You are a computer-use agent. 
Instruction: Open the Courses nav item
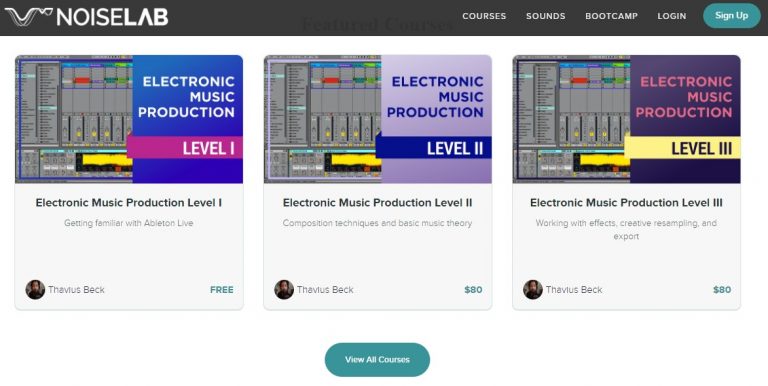pos(484,16)
